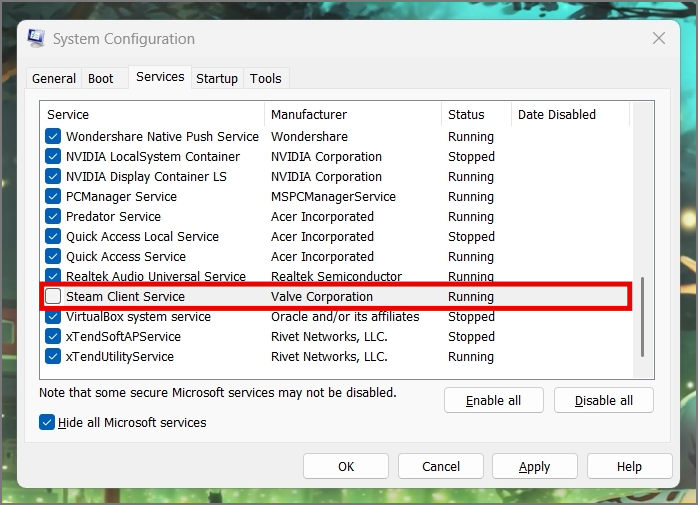Click the Realtek Semiconductor manufacturer cell
Viewport: 698px width, 505px height.
[x=337, y=276]
